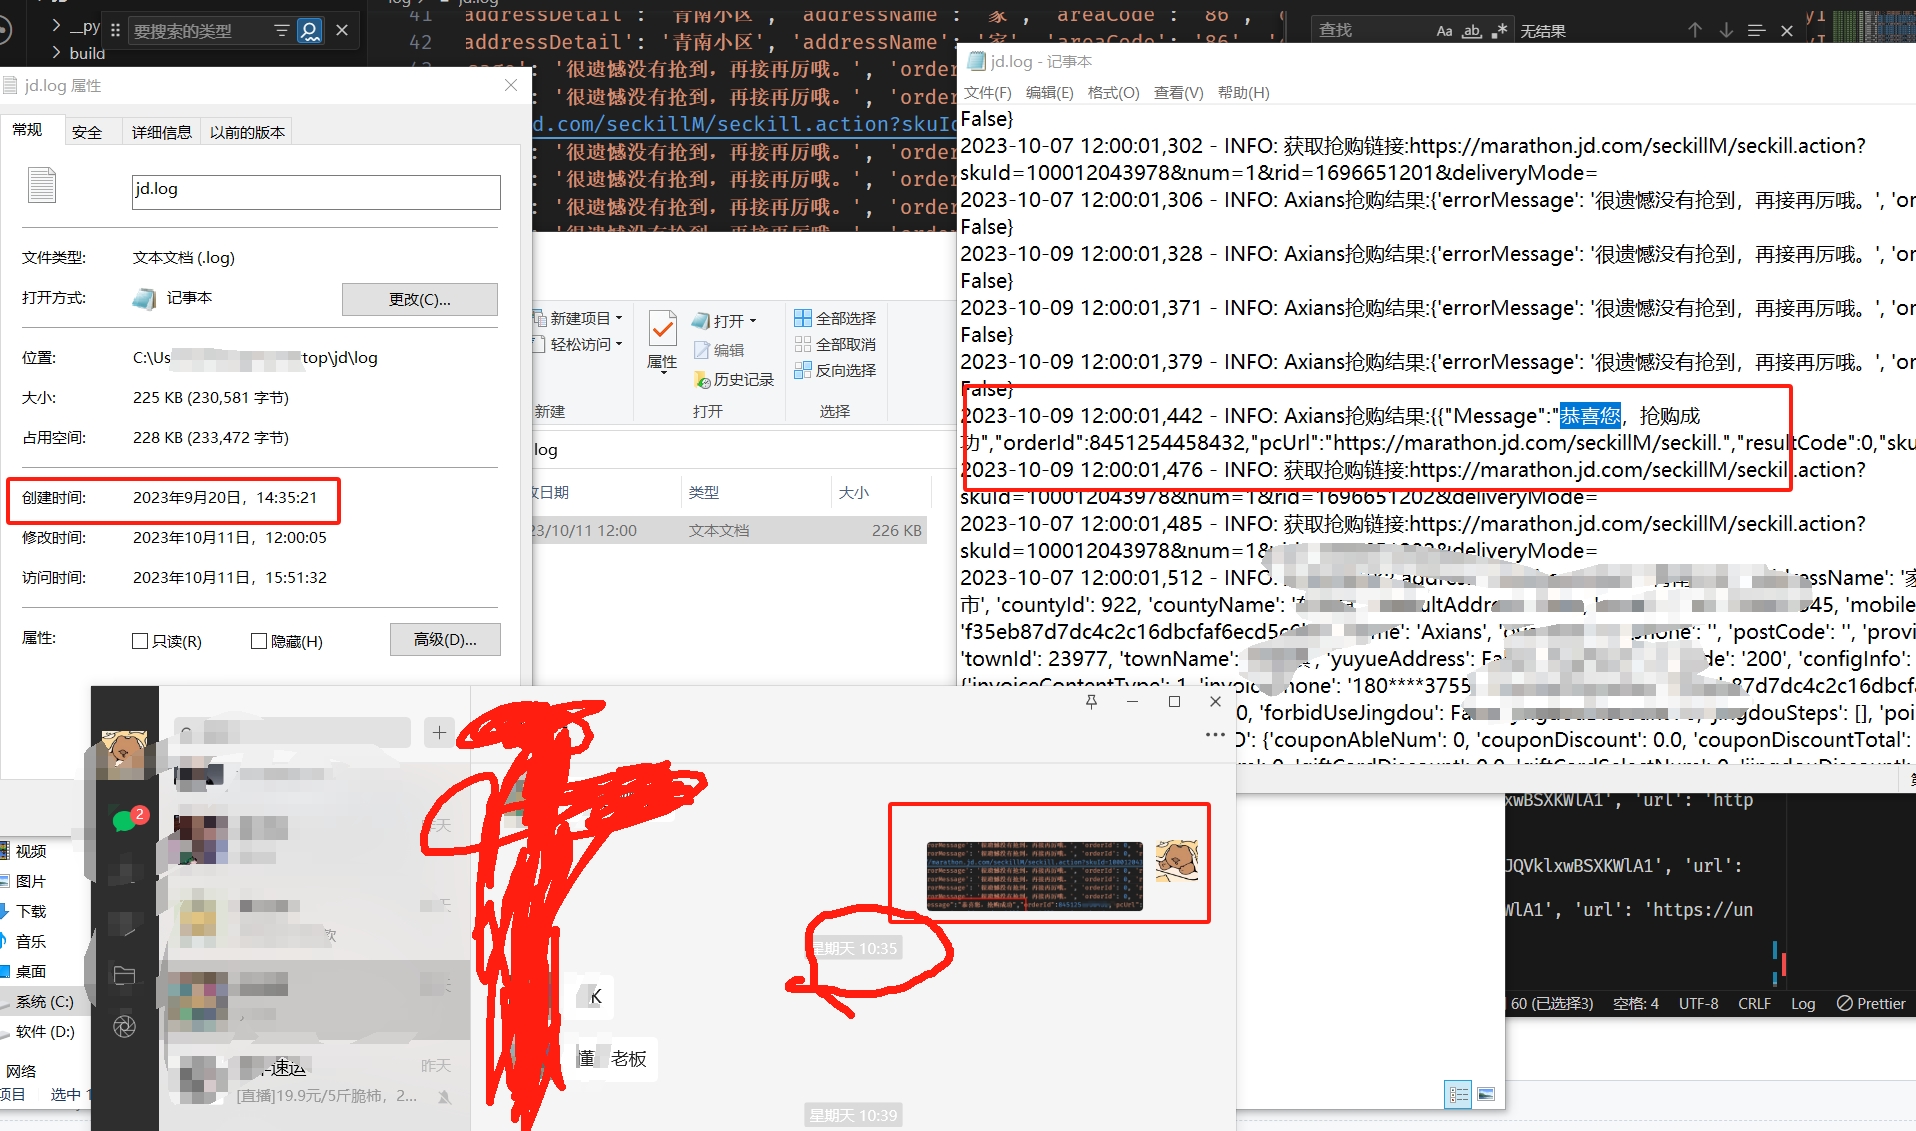Open the 打开 dropdown in Explorer ribbon
This screenshot has width=1916, height=1131.
point(725,321)
